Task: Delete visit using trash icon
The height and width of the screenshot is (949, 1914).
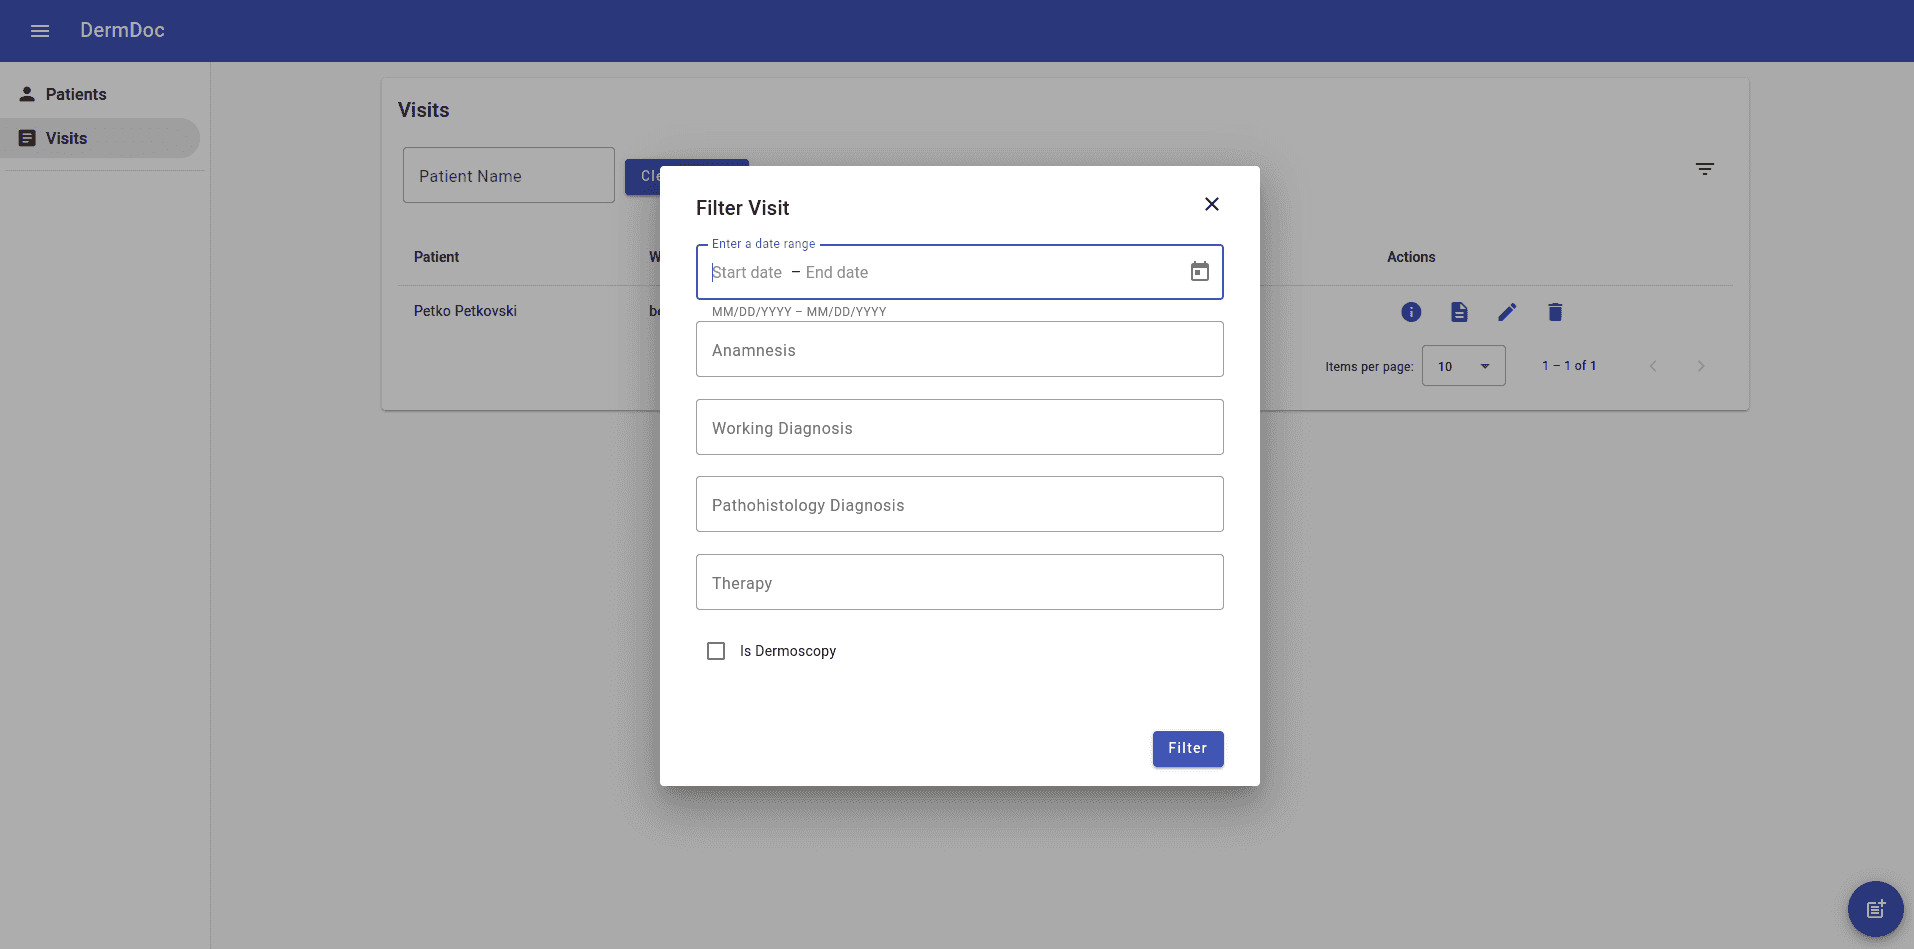Action: (1555, 312)
